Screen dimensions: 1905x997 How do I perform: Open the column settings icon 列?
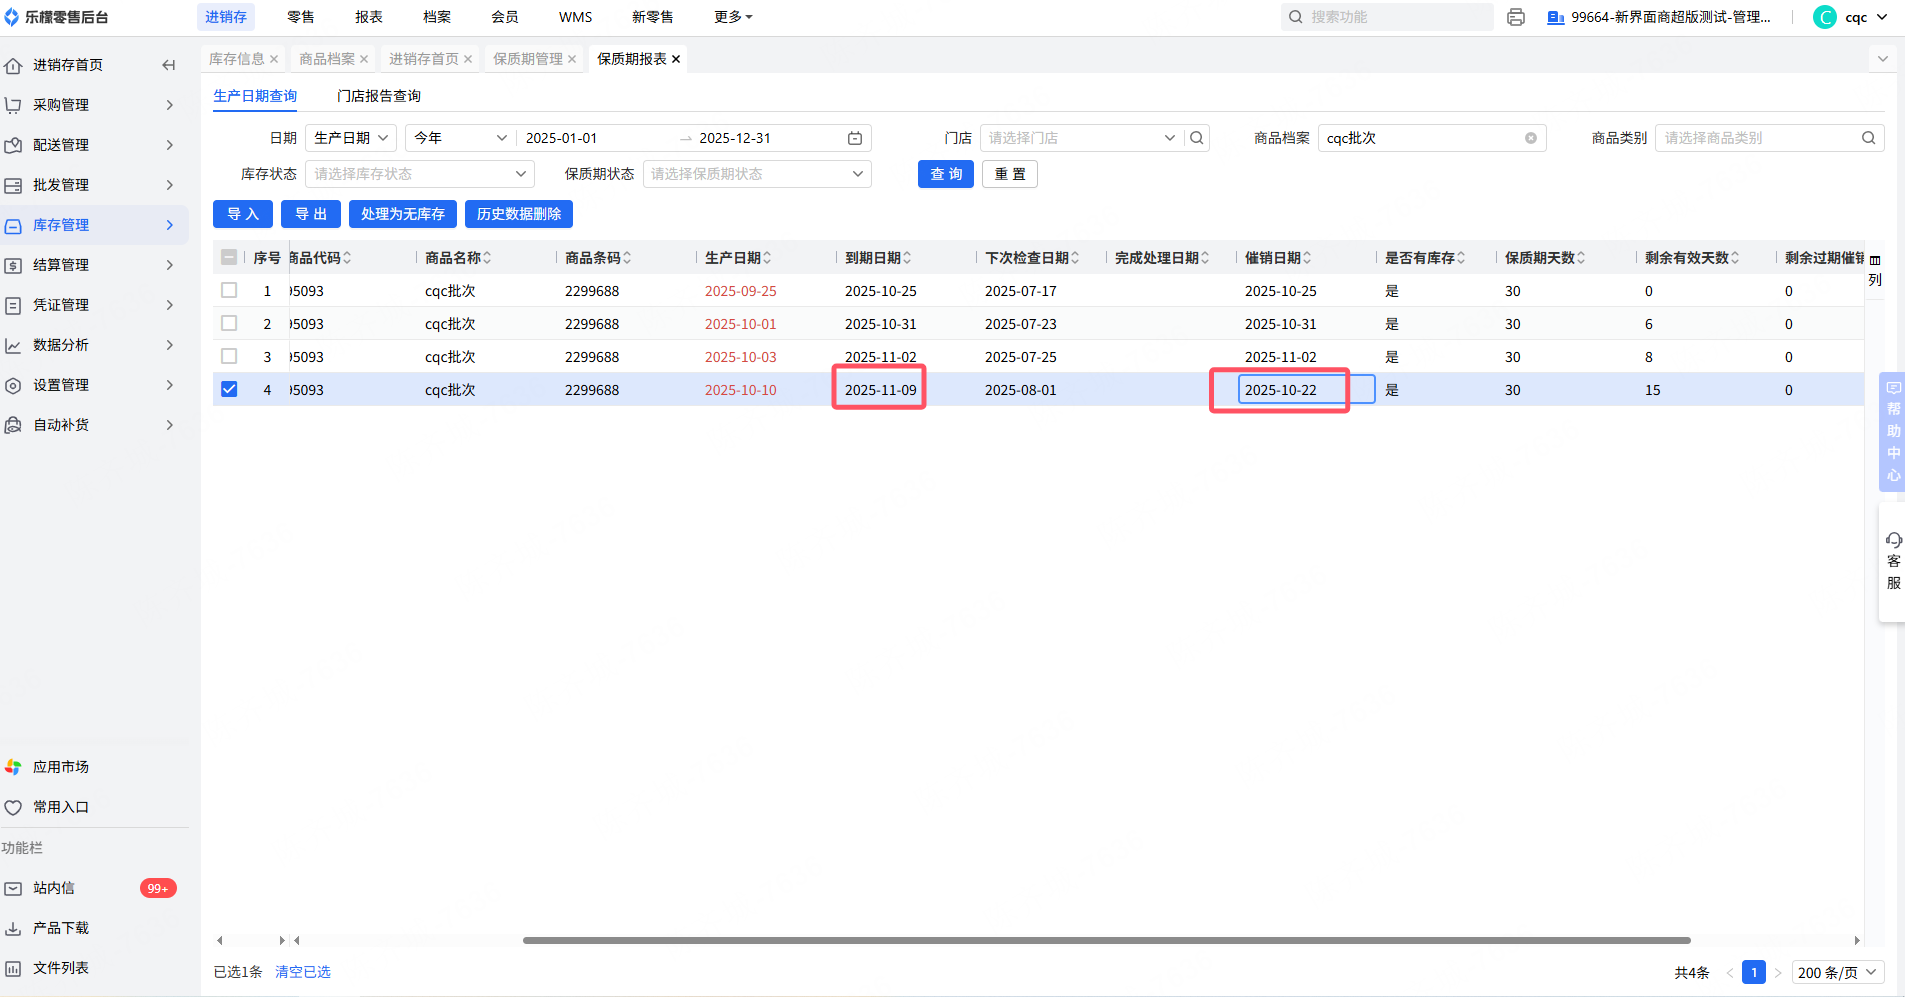click(x=1875, y=270)
